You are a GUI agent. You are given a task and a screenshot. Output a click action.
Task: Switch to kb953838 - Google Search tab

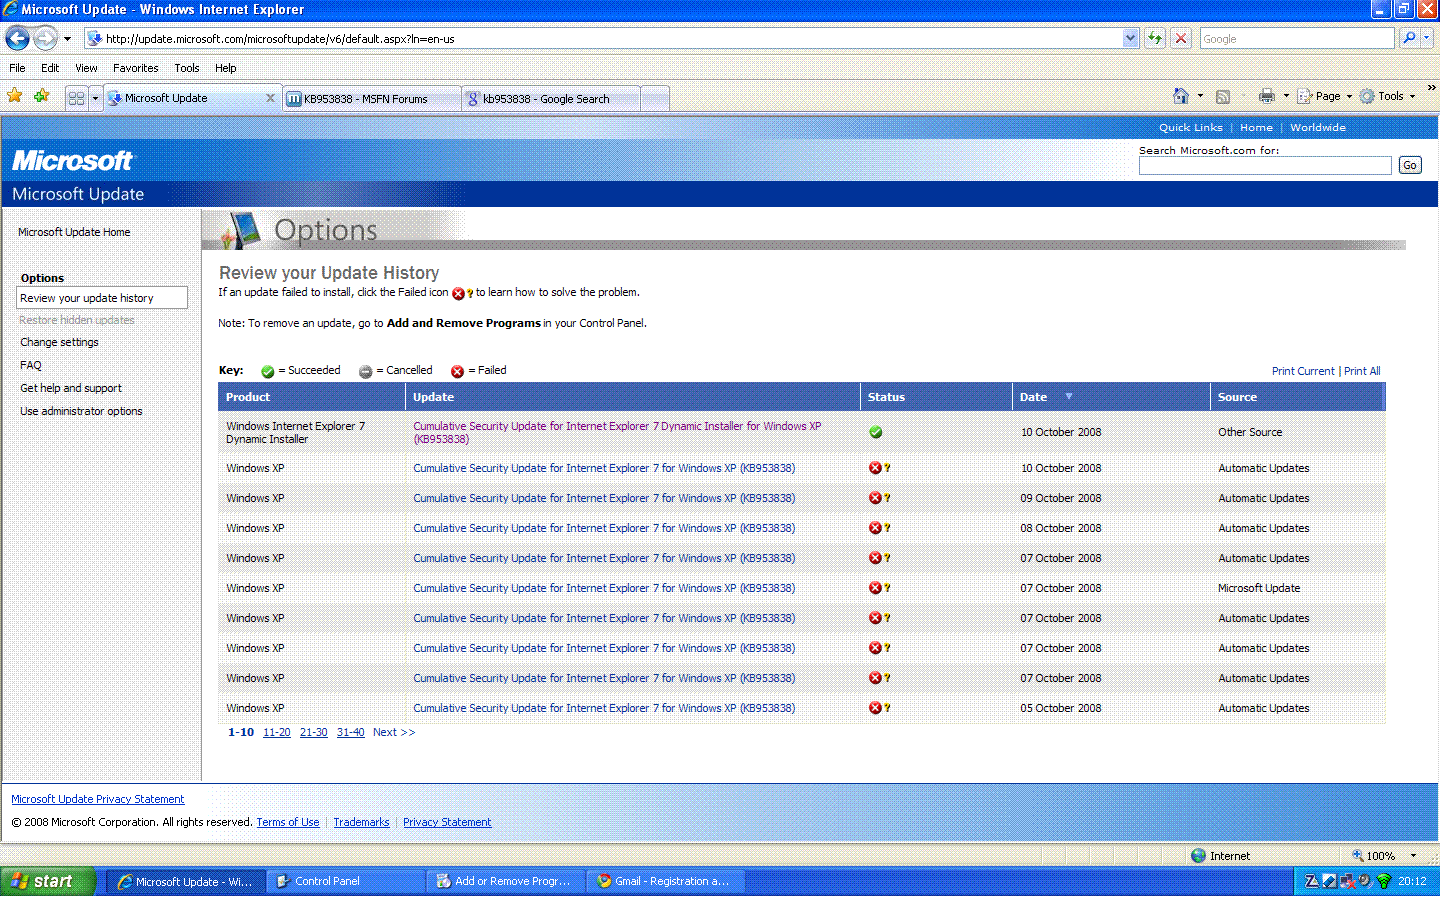tap(550, 99)
